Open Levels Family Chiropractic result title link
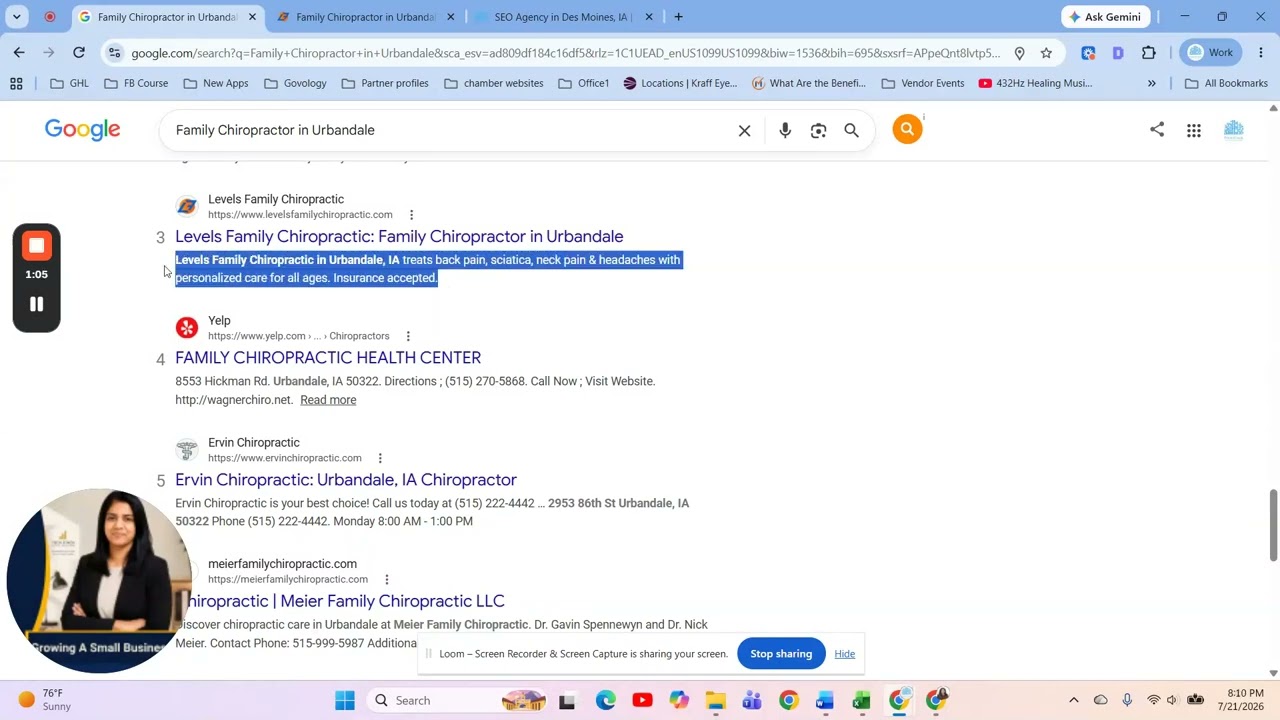Screen dimensions: 1280x720 click(x=399, y=237)
